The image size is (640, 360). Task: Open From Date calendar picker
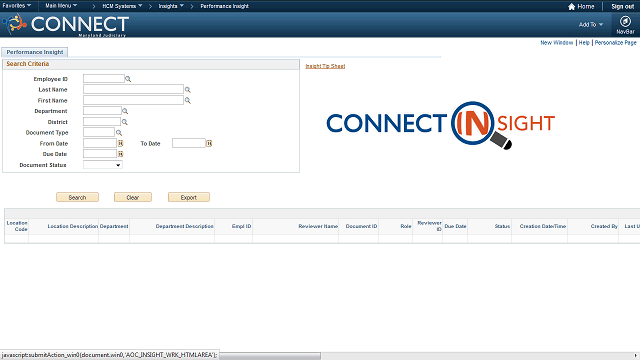[120, 143]
